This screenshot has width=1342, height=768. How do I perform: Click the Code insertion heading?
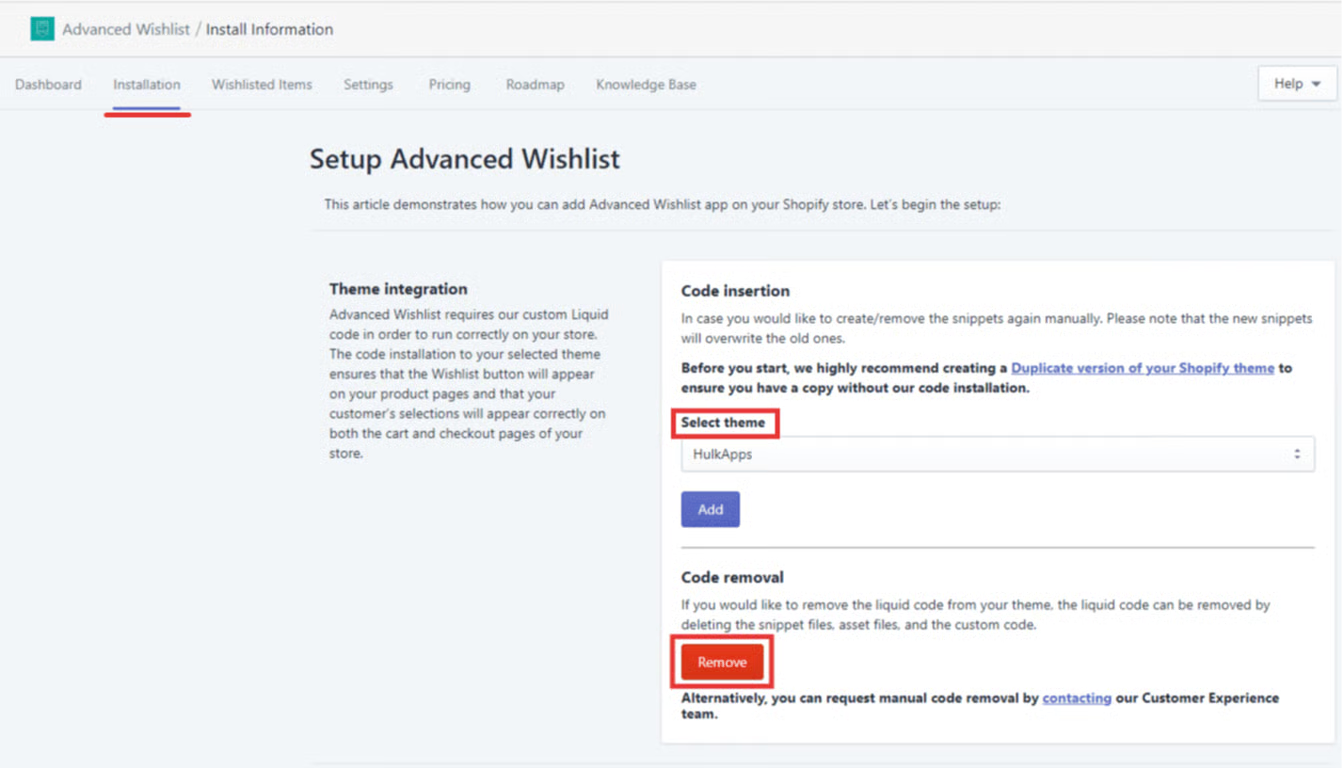pyautogui.click(x=735, y=291)
